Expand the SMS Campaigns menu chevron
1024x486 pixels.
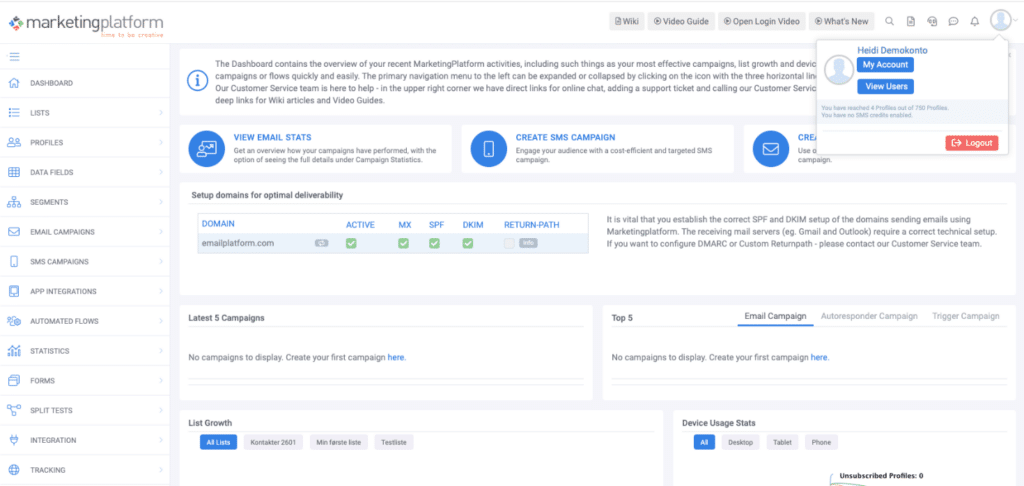161,261
